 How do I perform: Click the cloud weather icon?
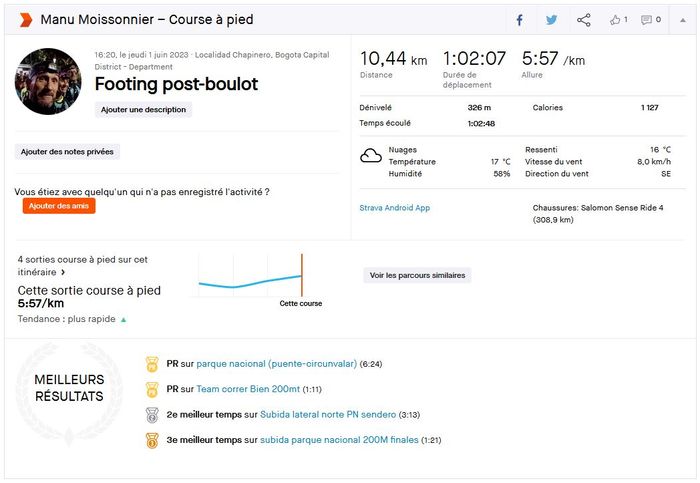click(x=371, y=155)
